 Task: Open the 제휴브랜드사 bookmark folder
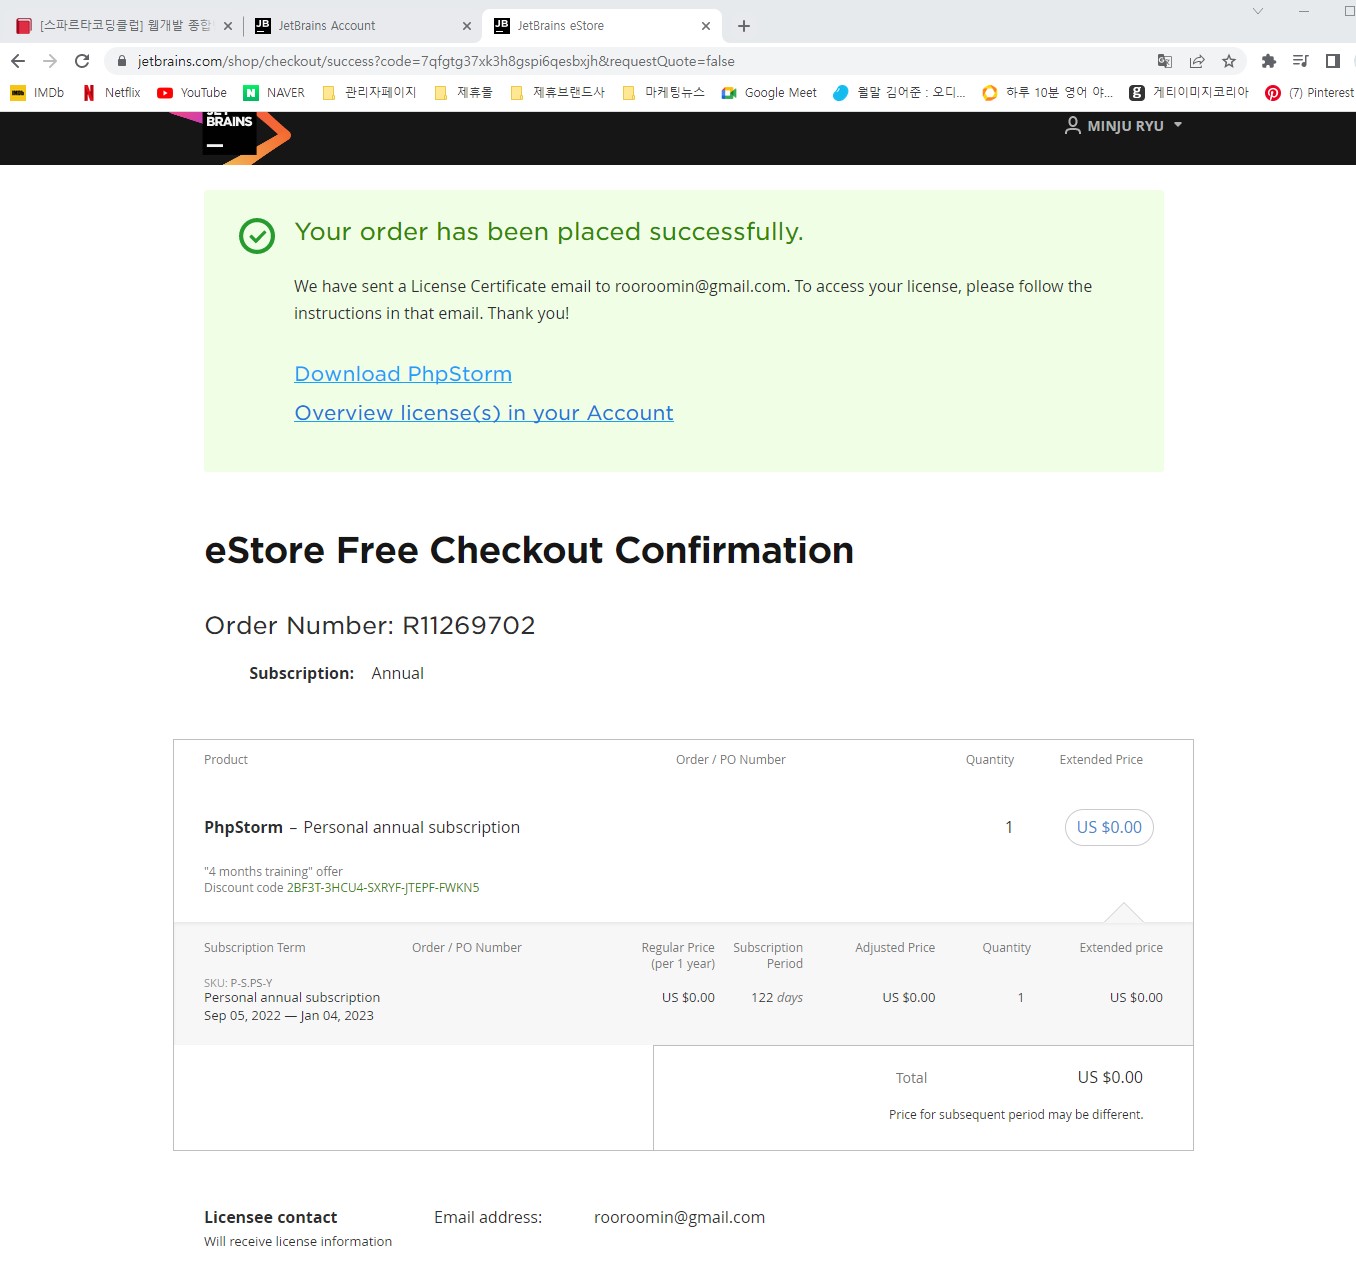point(557,93)
